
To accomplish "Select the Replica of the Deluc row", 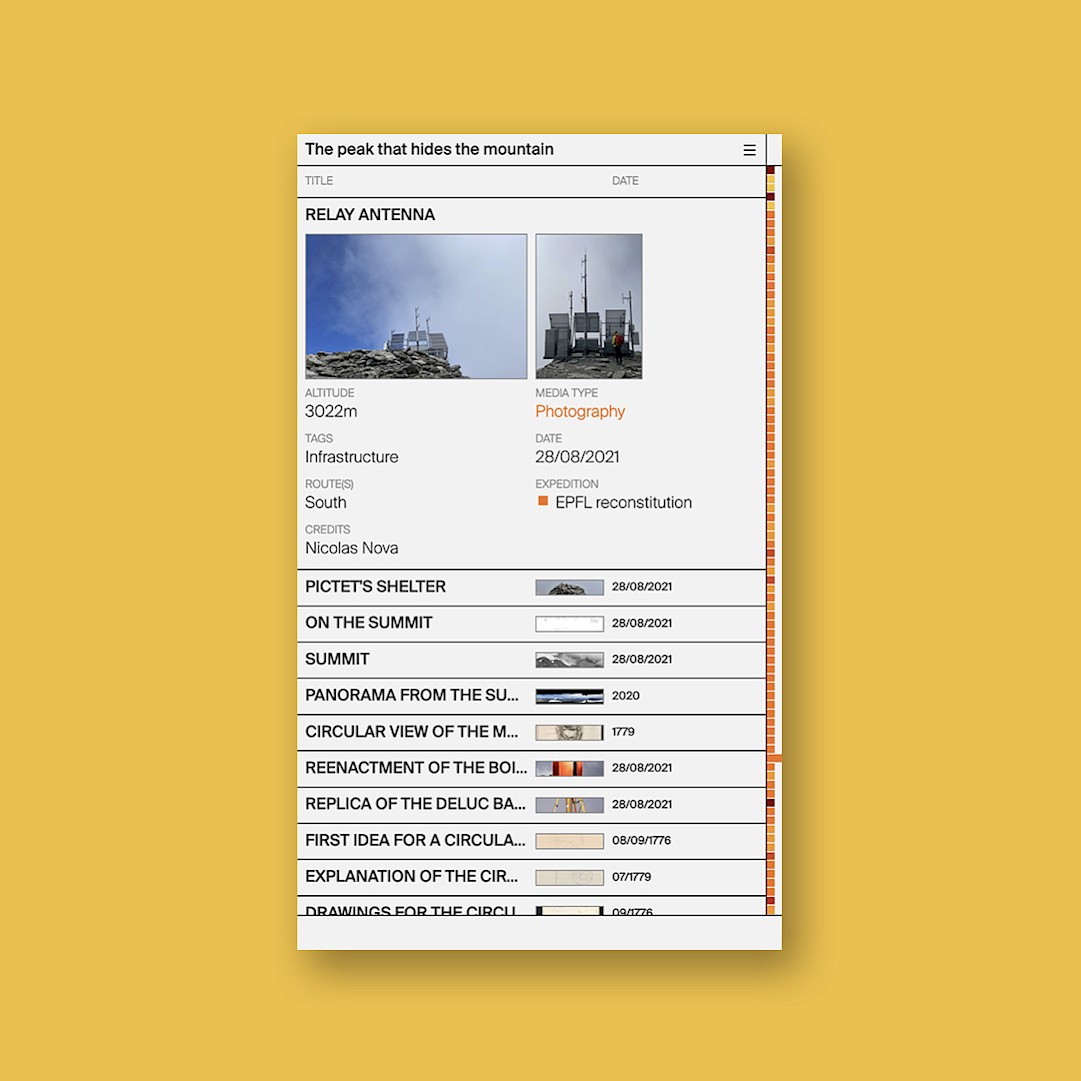I will click(415, 804).
